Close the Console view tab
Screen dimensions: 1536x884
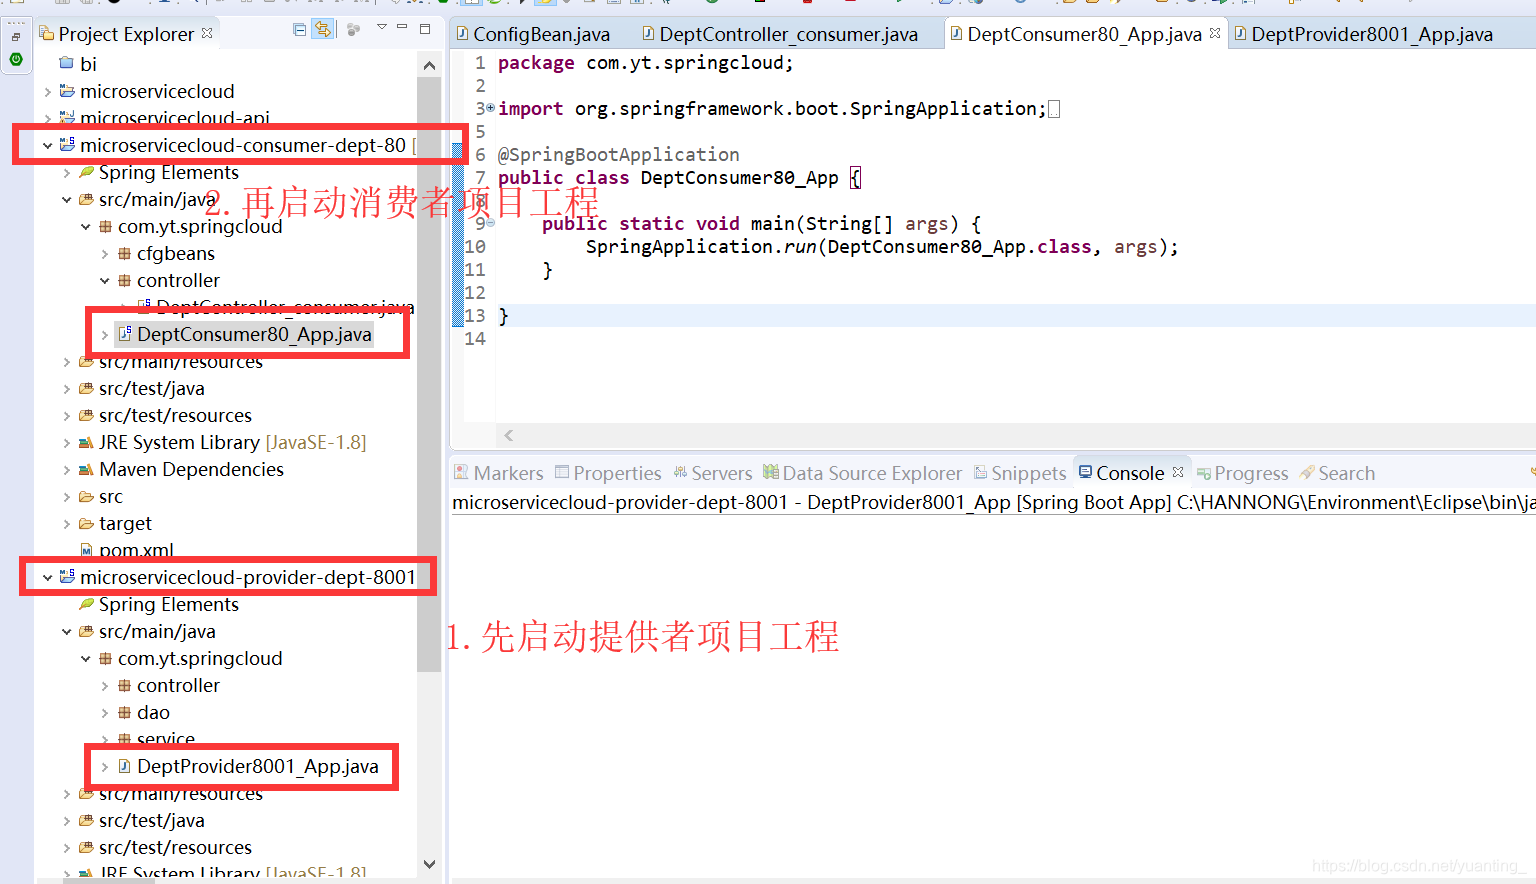(1178, 472)
